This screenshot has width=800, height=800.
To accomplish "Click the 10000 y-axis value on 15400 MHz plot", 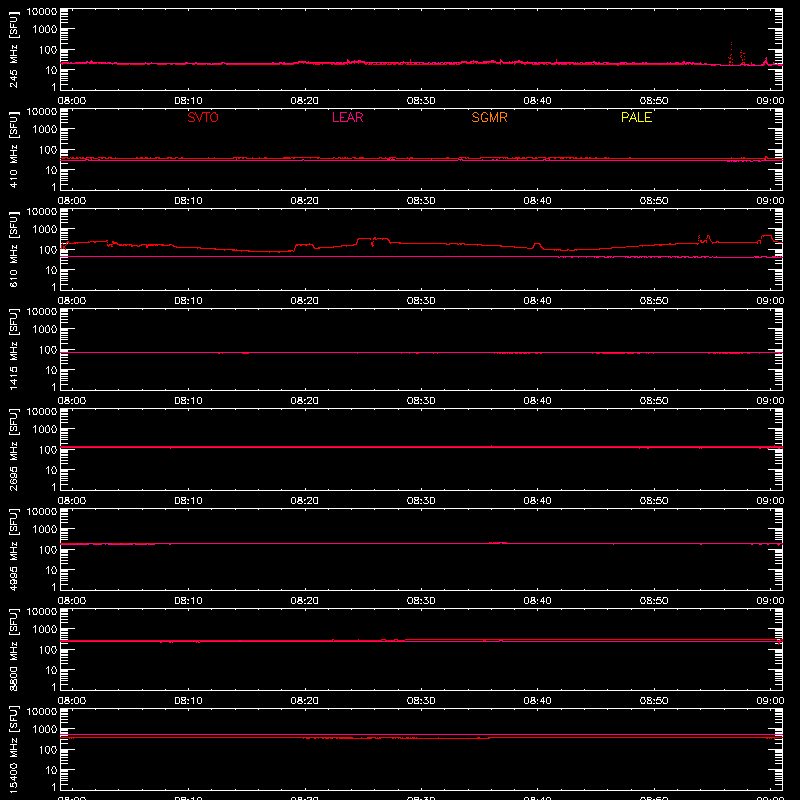I will tap(42, 712).
